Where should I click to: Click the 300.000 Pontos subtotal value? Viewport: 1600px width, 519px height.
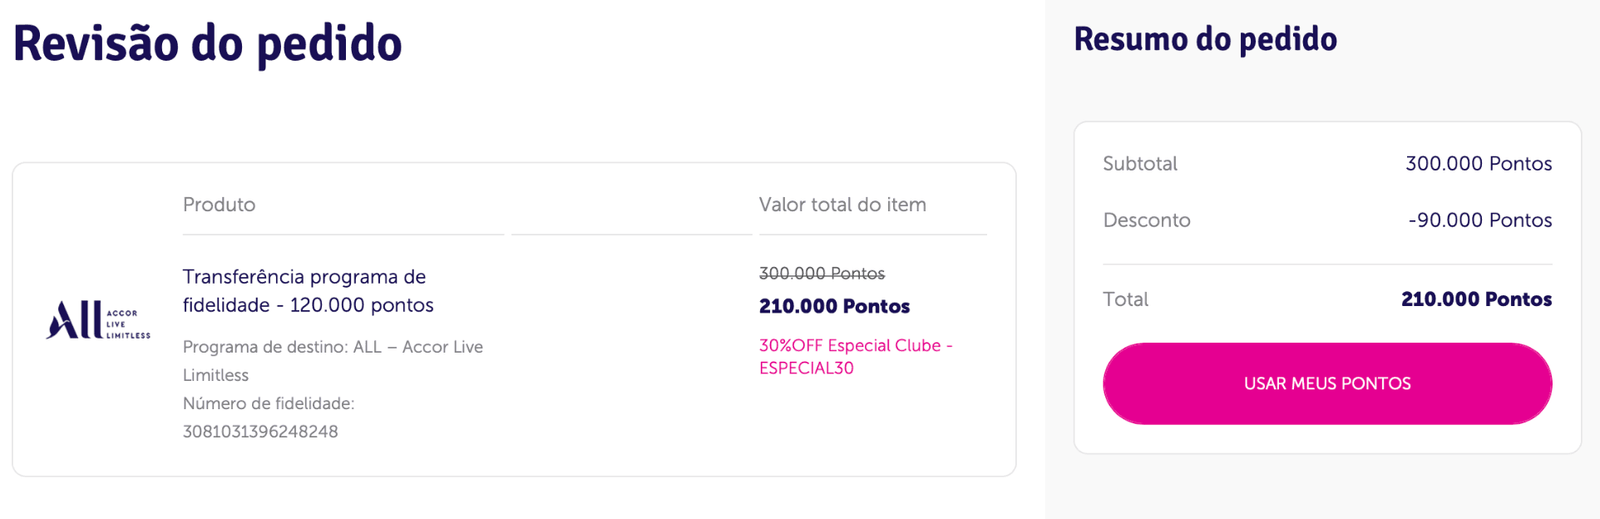(x=1478, y=164)
